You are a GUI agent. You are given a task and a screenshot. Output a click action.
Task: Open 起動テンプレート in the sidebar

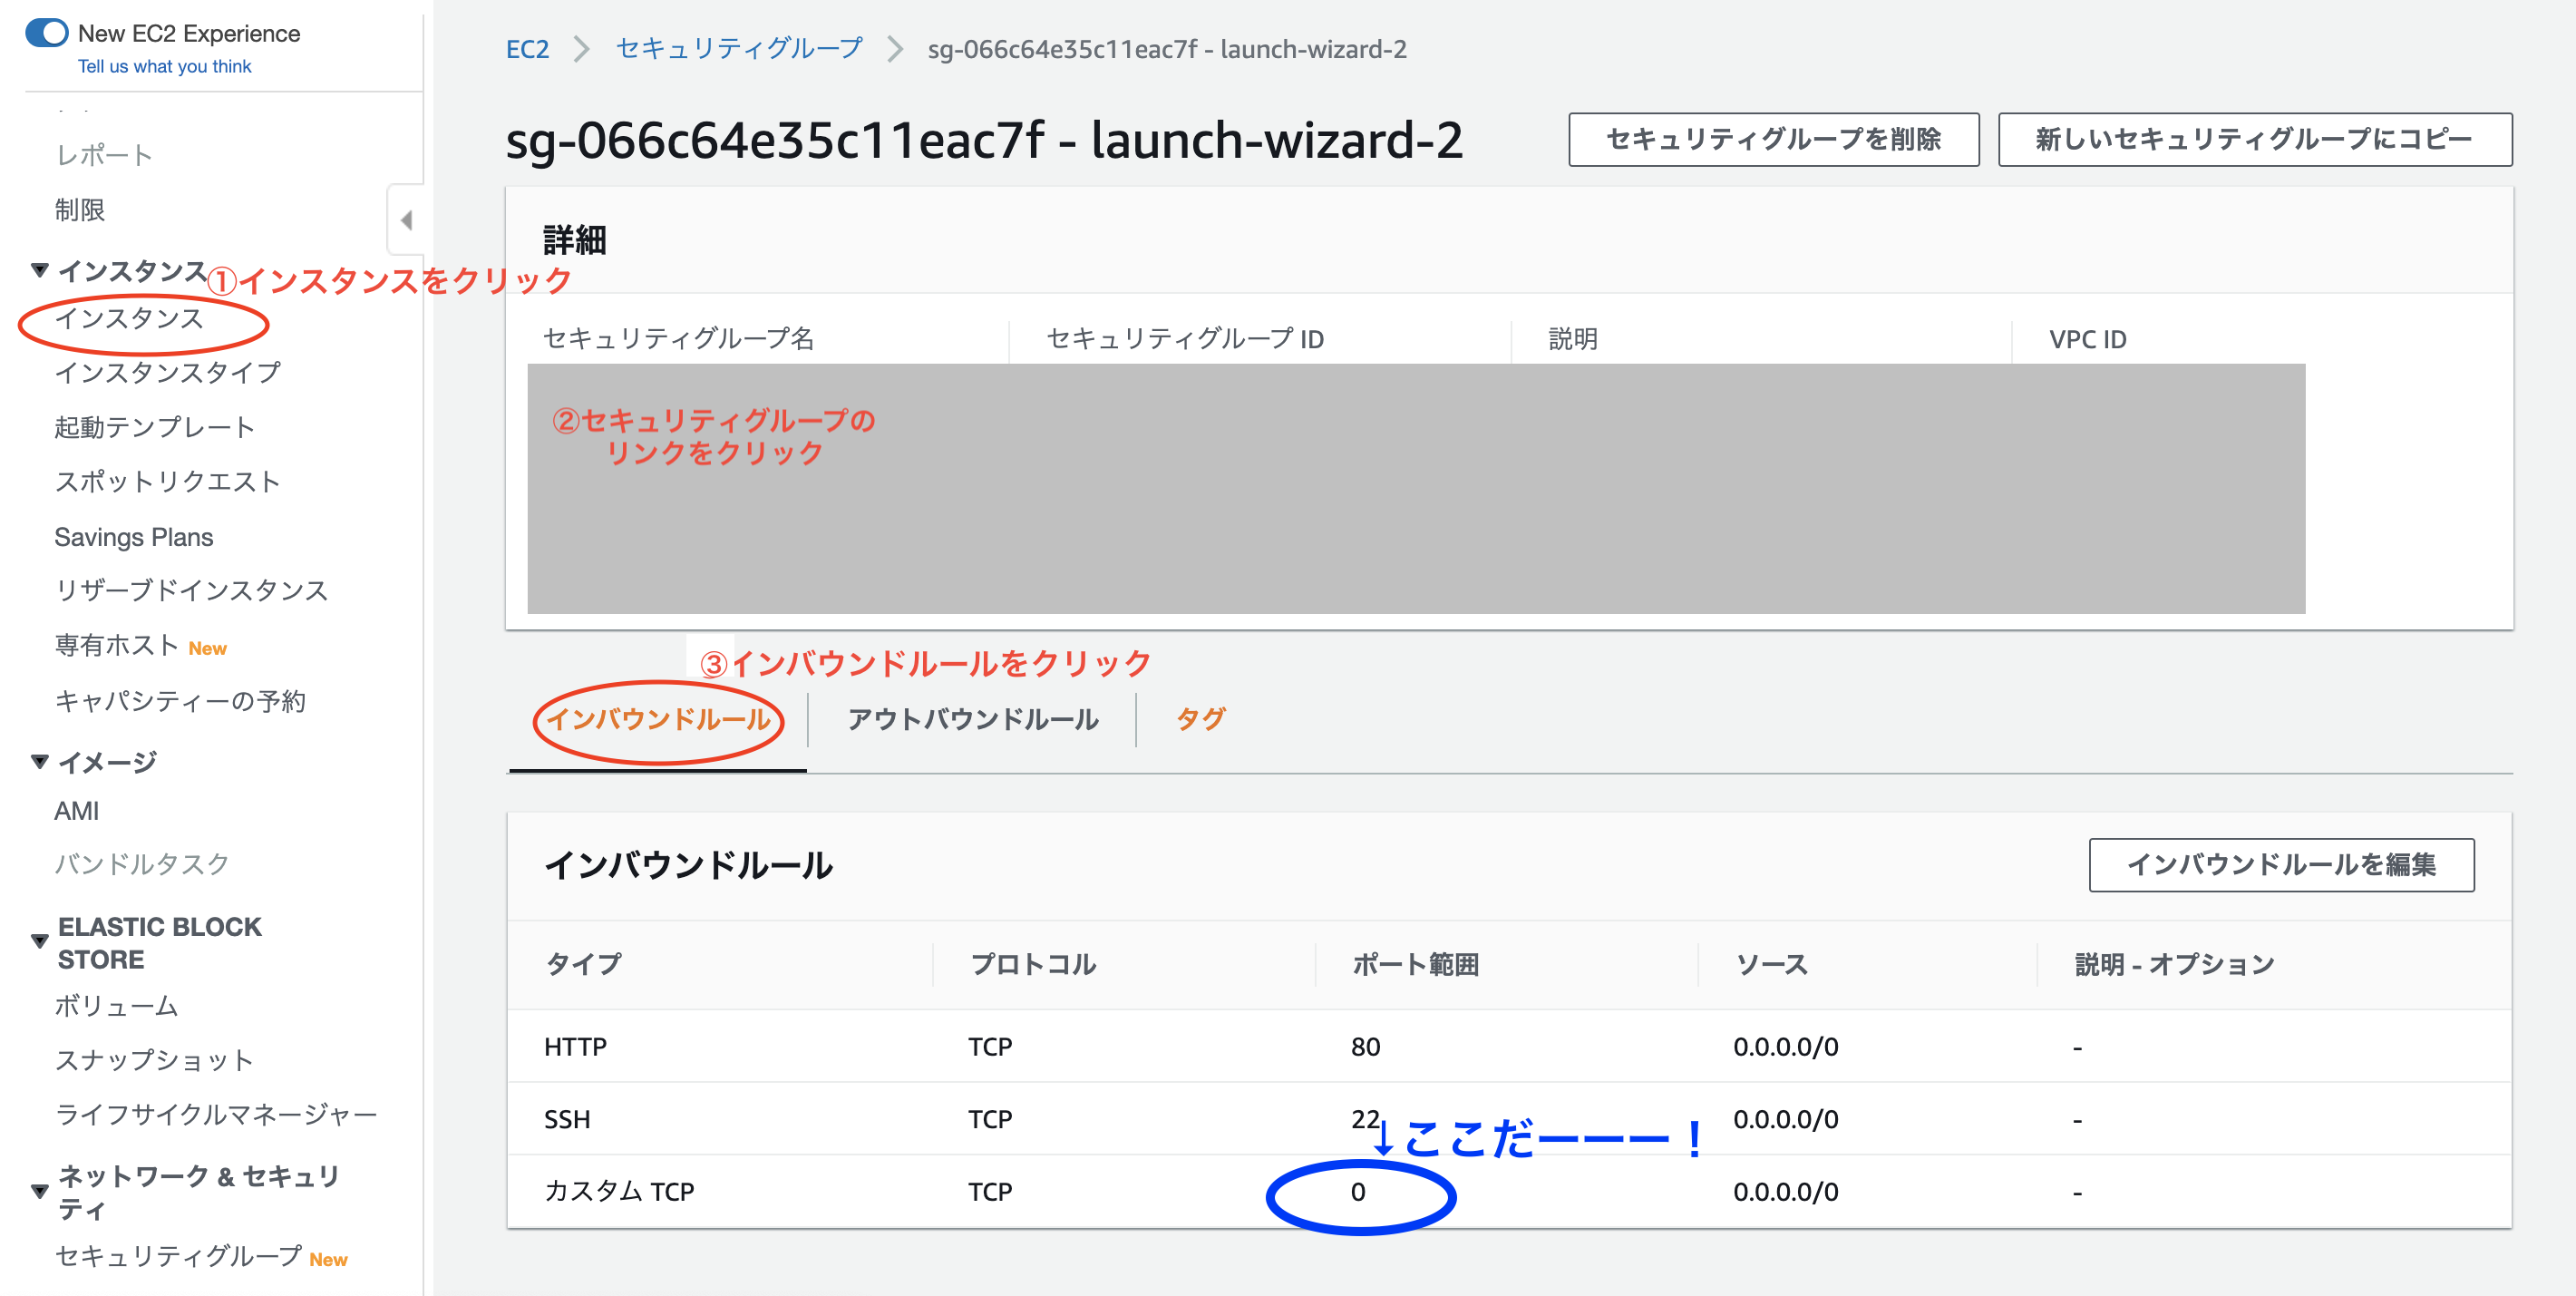click(x=155, y=427)
